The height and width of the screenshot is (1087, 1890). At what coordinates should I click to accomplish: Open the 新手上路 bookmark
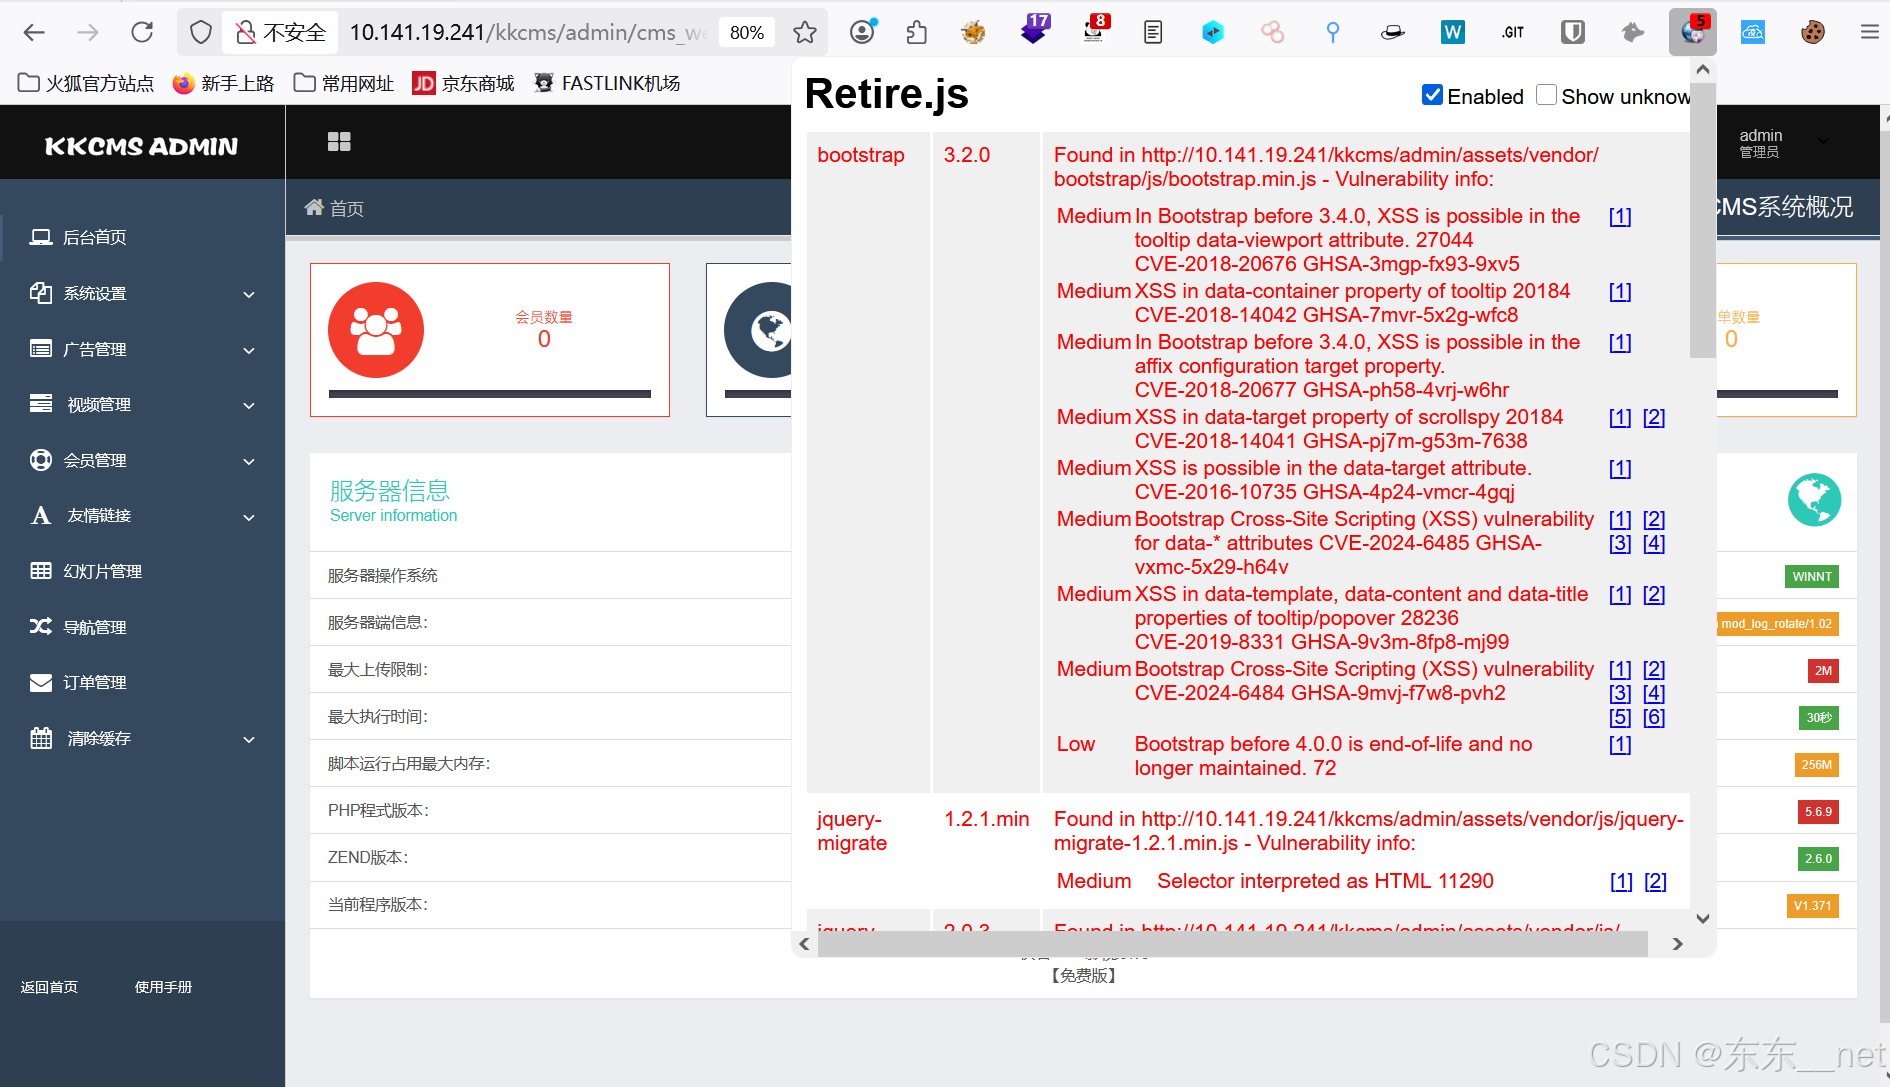223,83
